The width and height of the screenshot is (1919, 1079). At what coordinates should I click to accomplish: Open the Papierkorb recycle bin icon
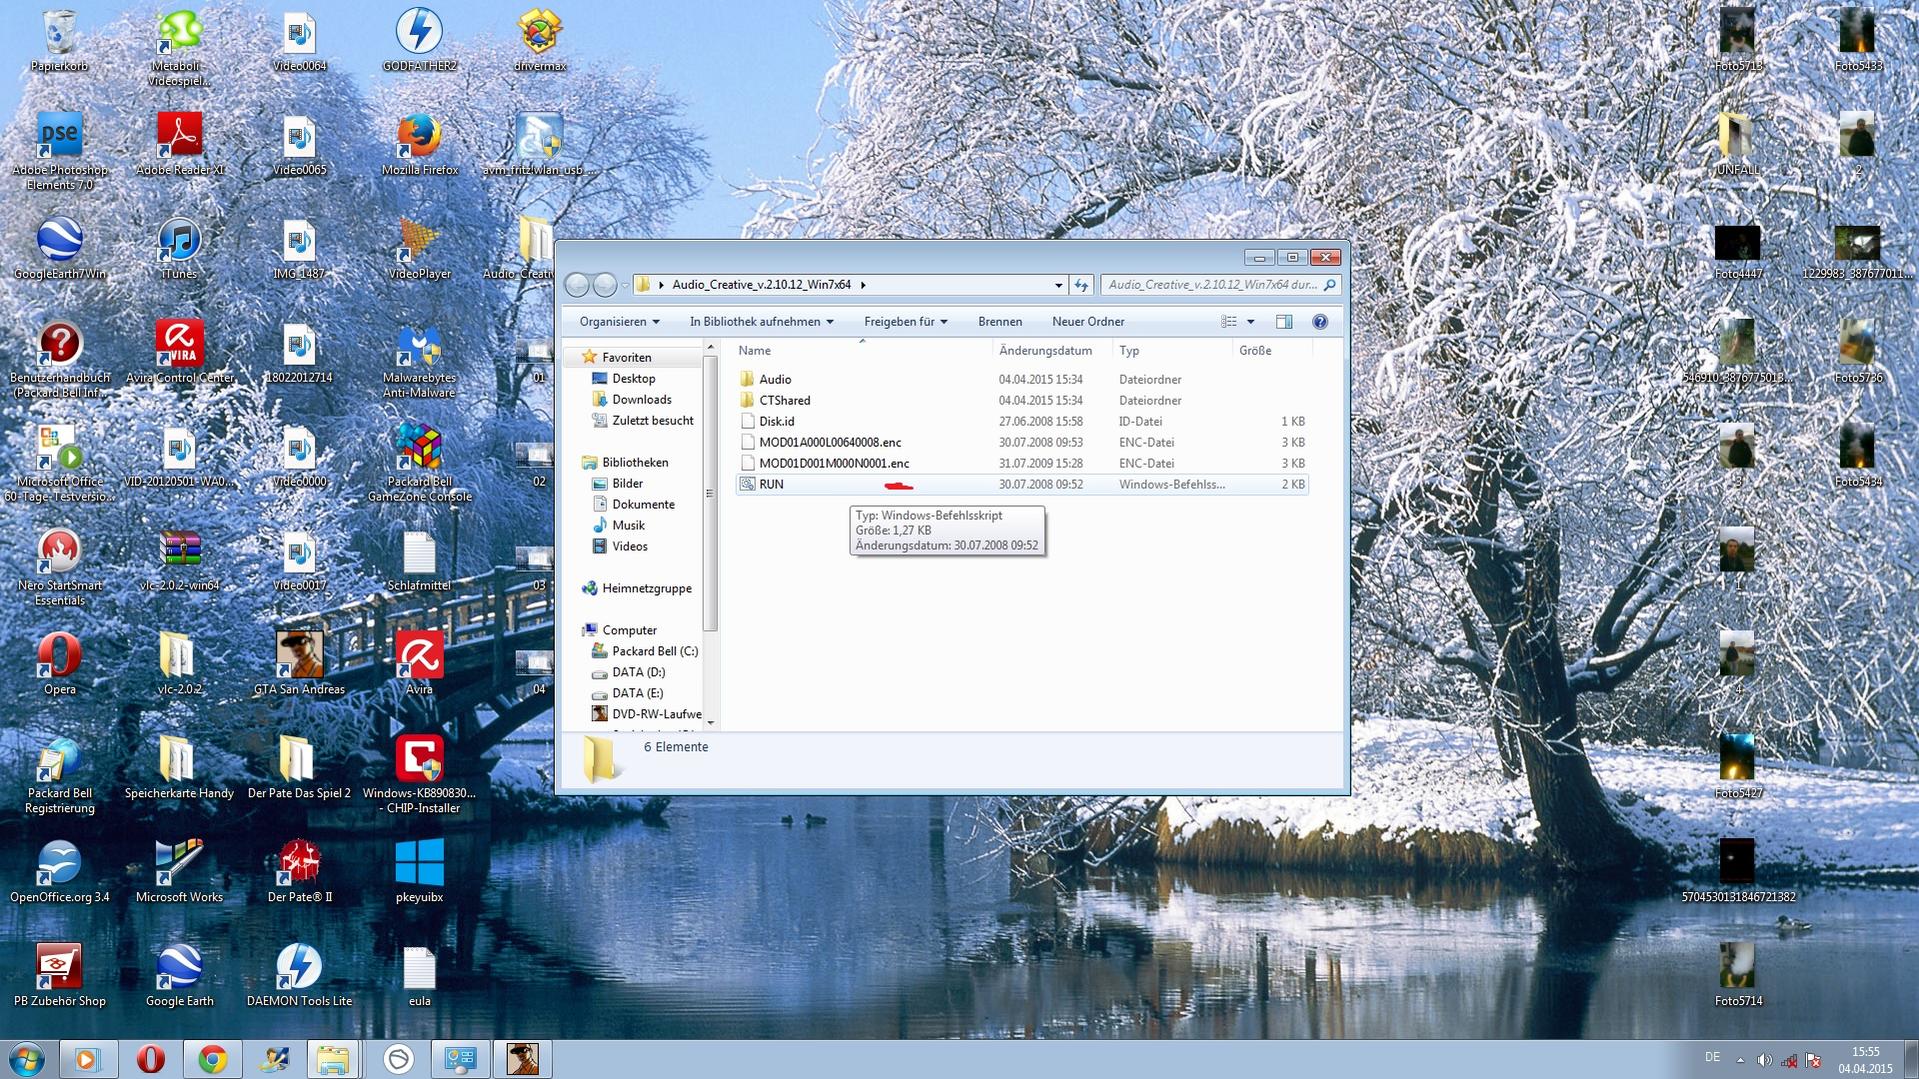[60, 40]
